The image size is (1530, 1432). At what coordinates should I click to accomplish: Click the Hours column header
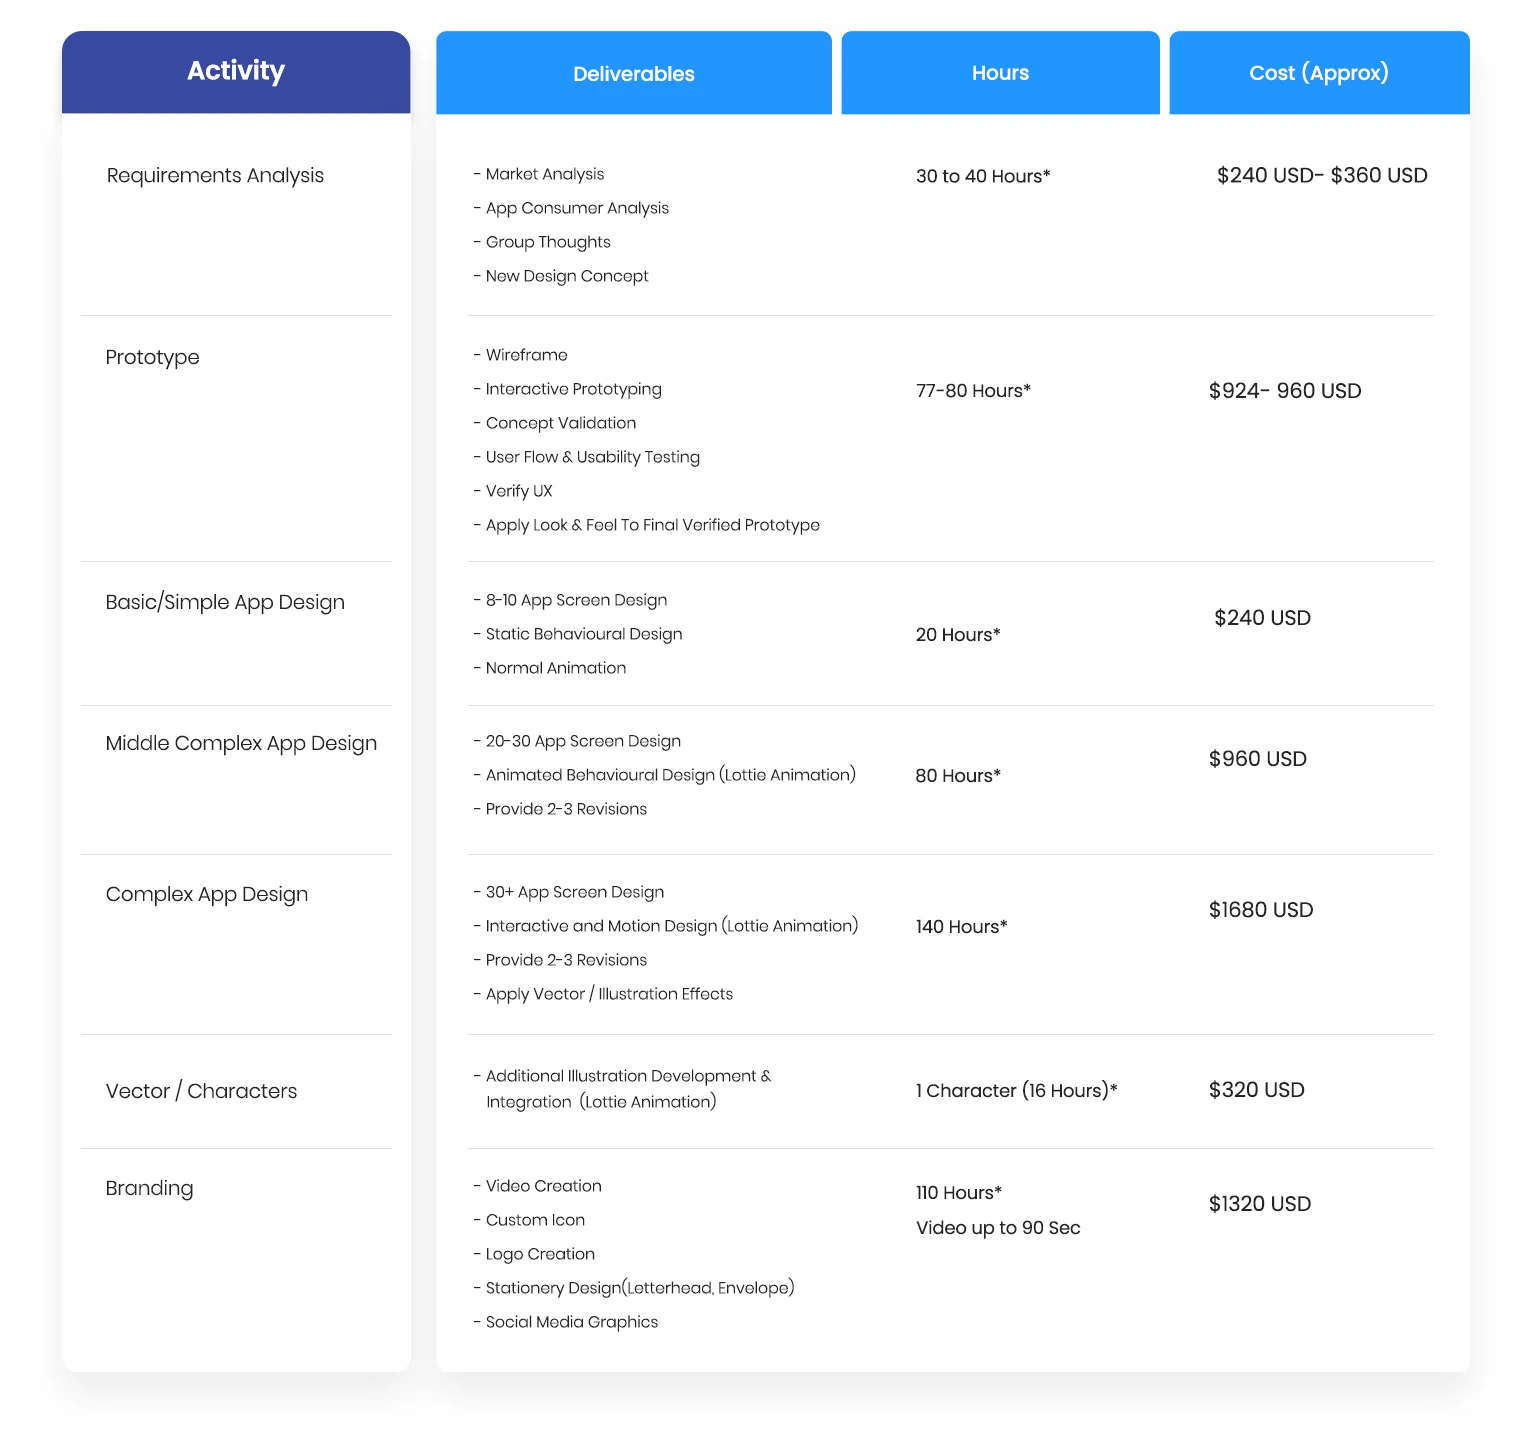pos(1000,73)
